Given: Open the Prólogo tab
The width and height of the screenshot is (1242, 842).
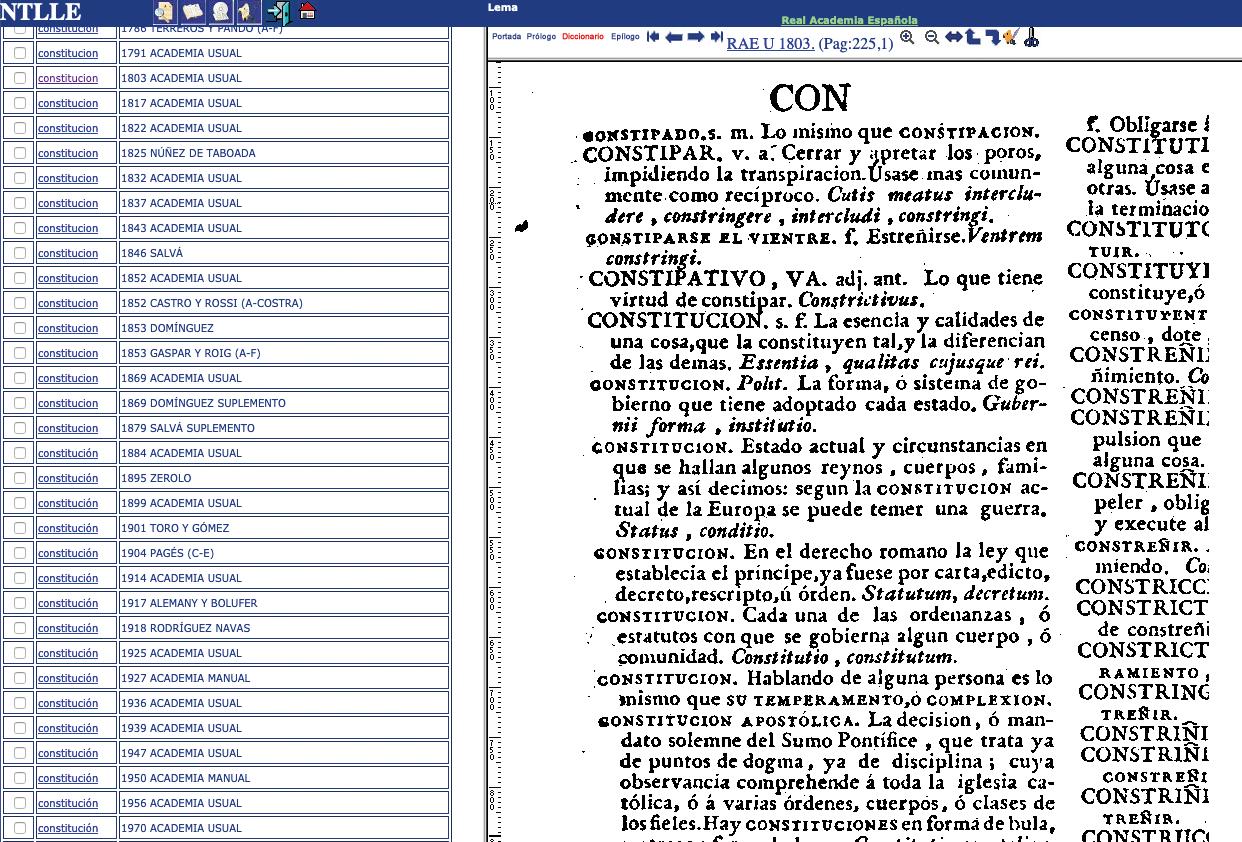Looking at the screenshot, I should click(x=541, y=37).
